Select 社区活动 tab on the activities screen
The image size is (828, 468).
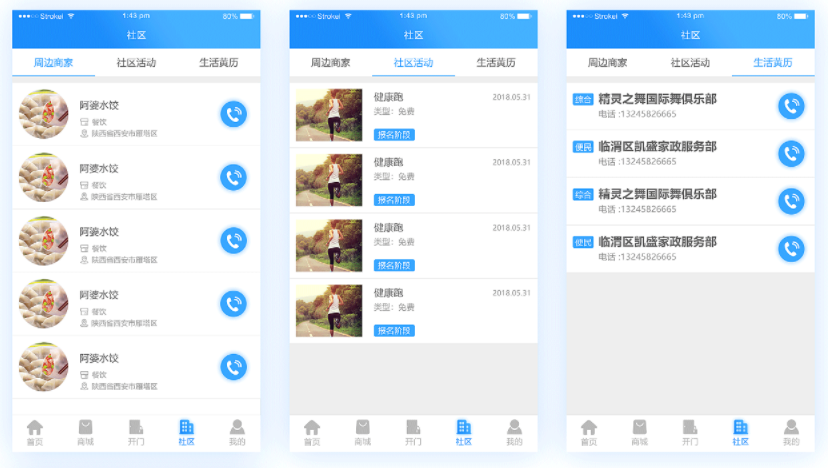coord(413,63)
